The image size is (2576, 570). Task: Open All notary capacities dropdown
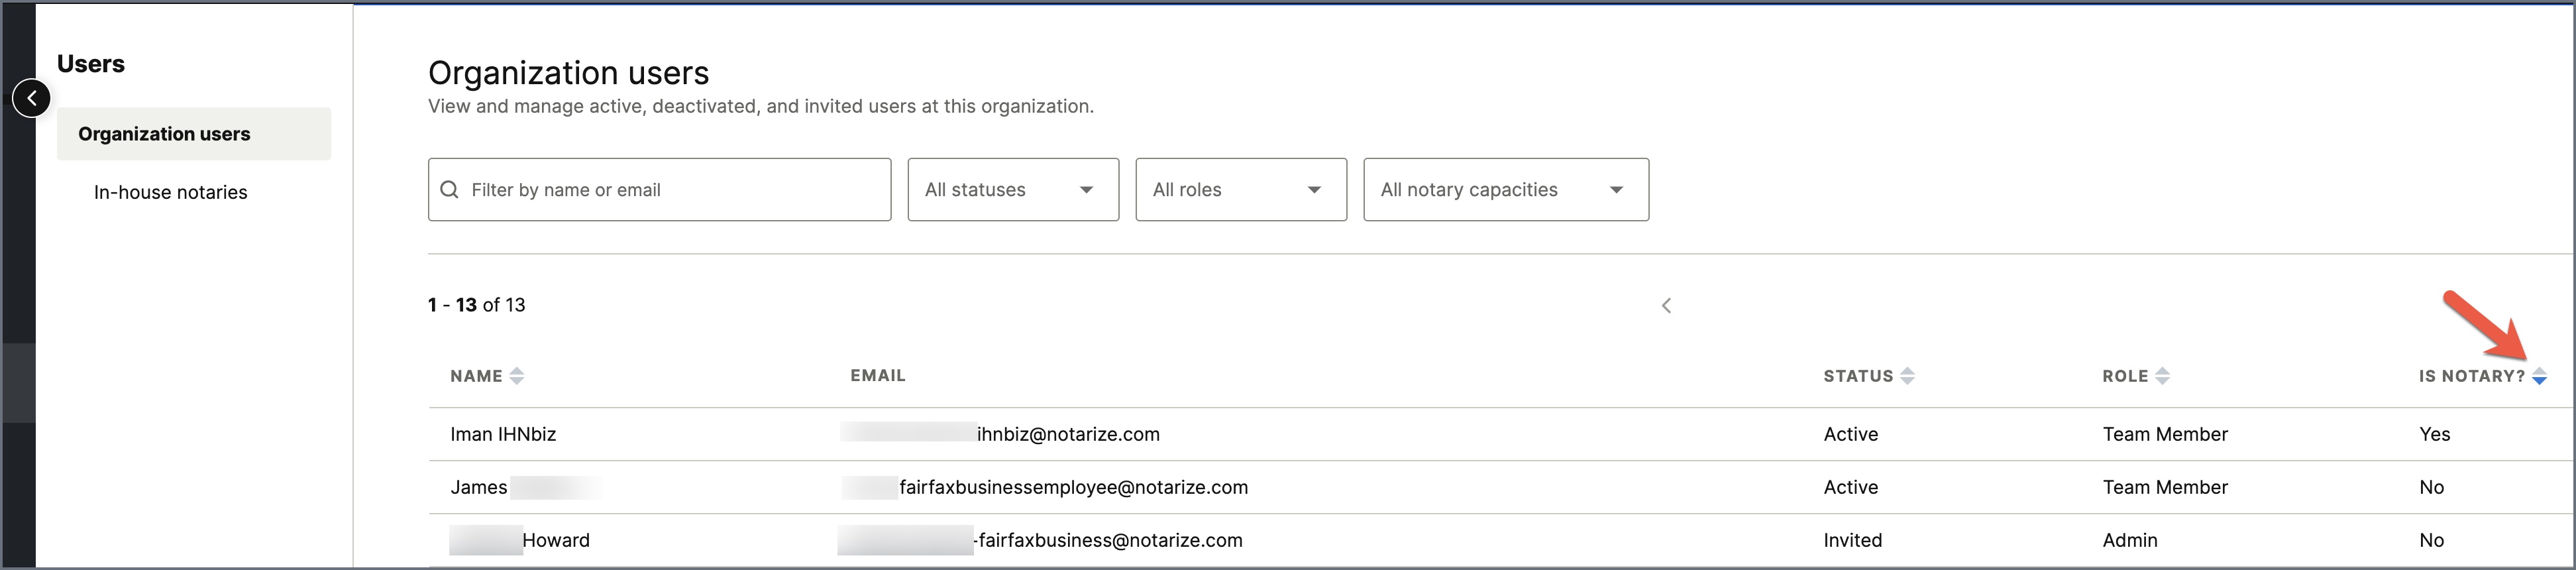coord(1505,190)
